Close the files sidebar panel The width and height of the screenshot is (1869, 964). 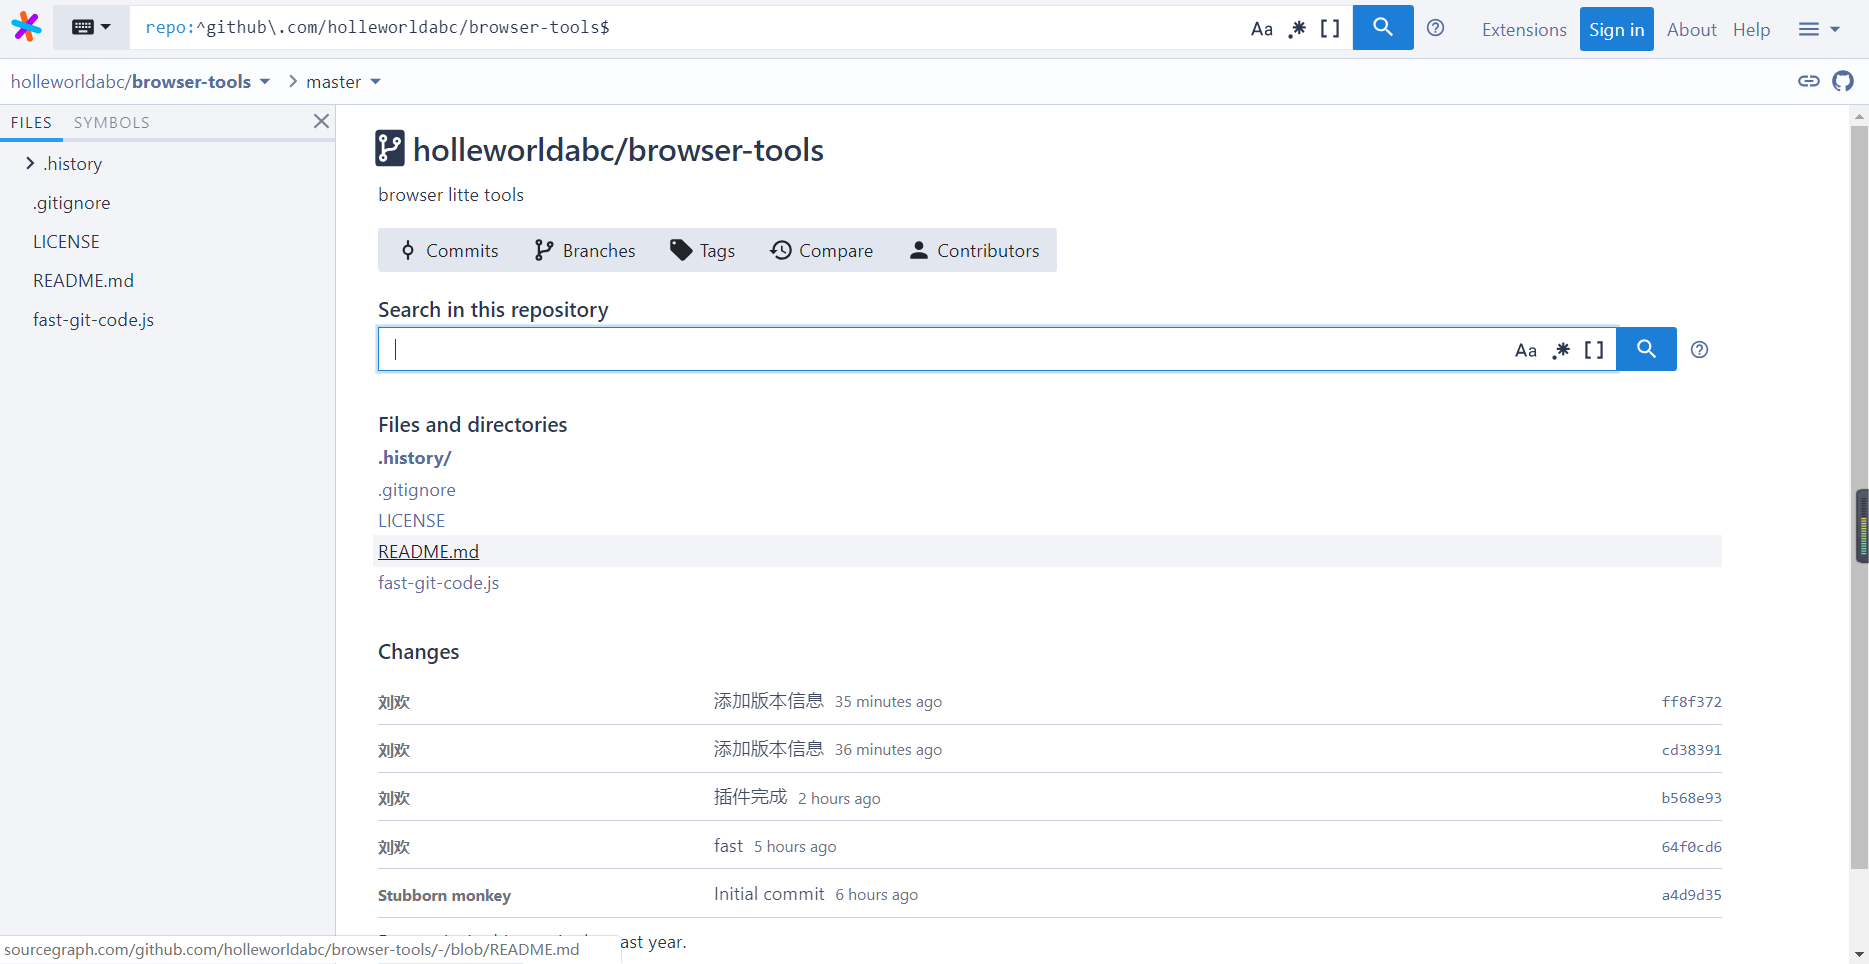(x=321, y=121)
